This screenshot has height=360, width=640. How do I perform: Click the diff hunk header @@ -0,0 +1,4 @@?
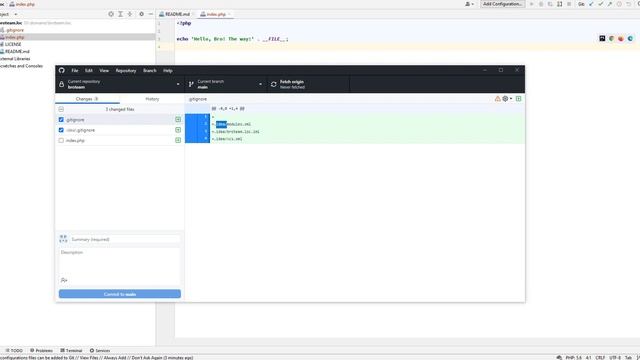228,109
